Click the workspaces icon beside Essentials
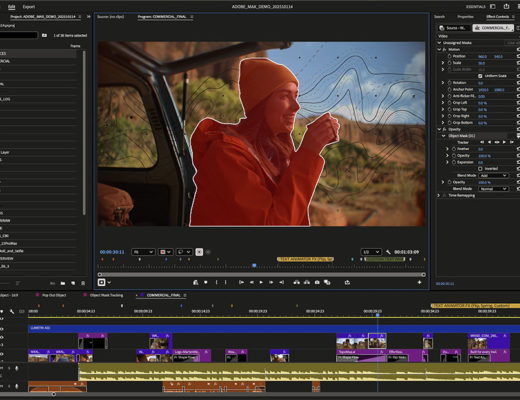This screenshot has width=520, height=400. (x=493, y=6)
